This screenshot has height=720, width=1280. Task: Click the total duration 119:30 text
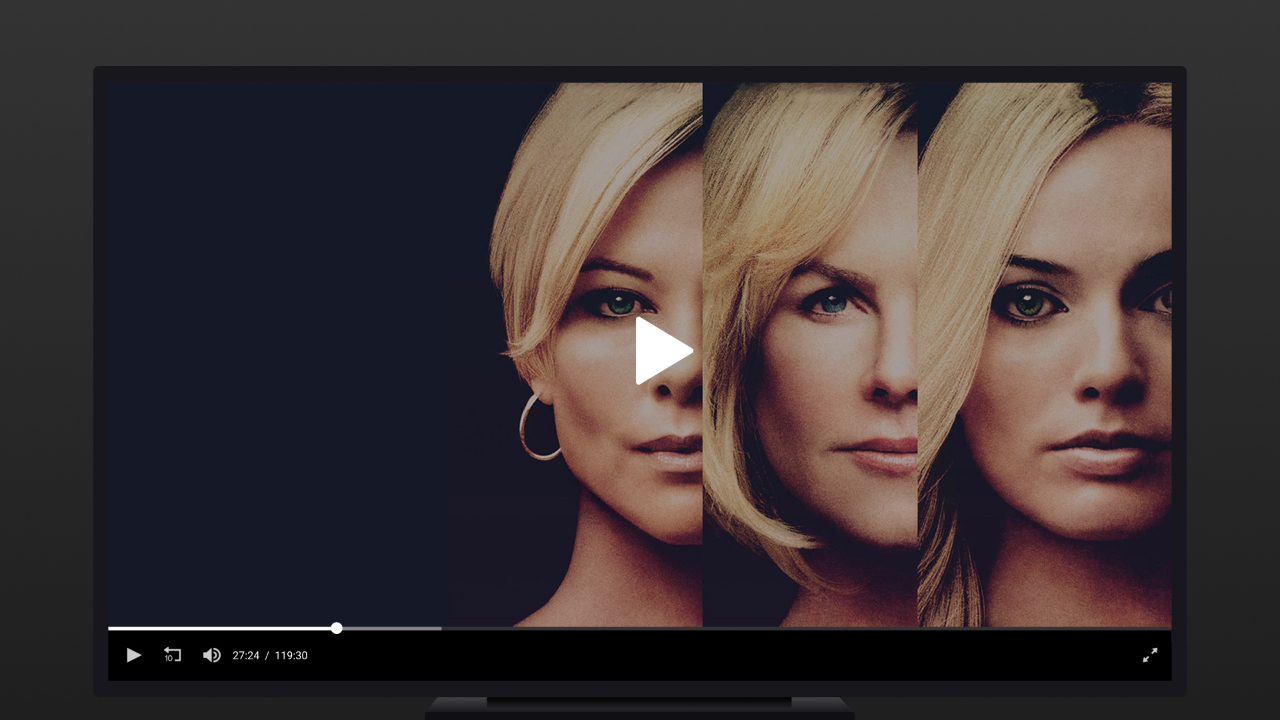click(290, 655)
